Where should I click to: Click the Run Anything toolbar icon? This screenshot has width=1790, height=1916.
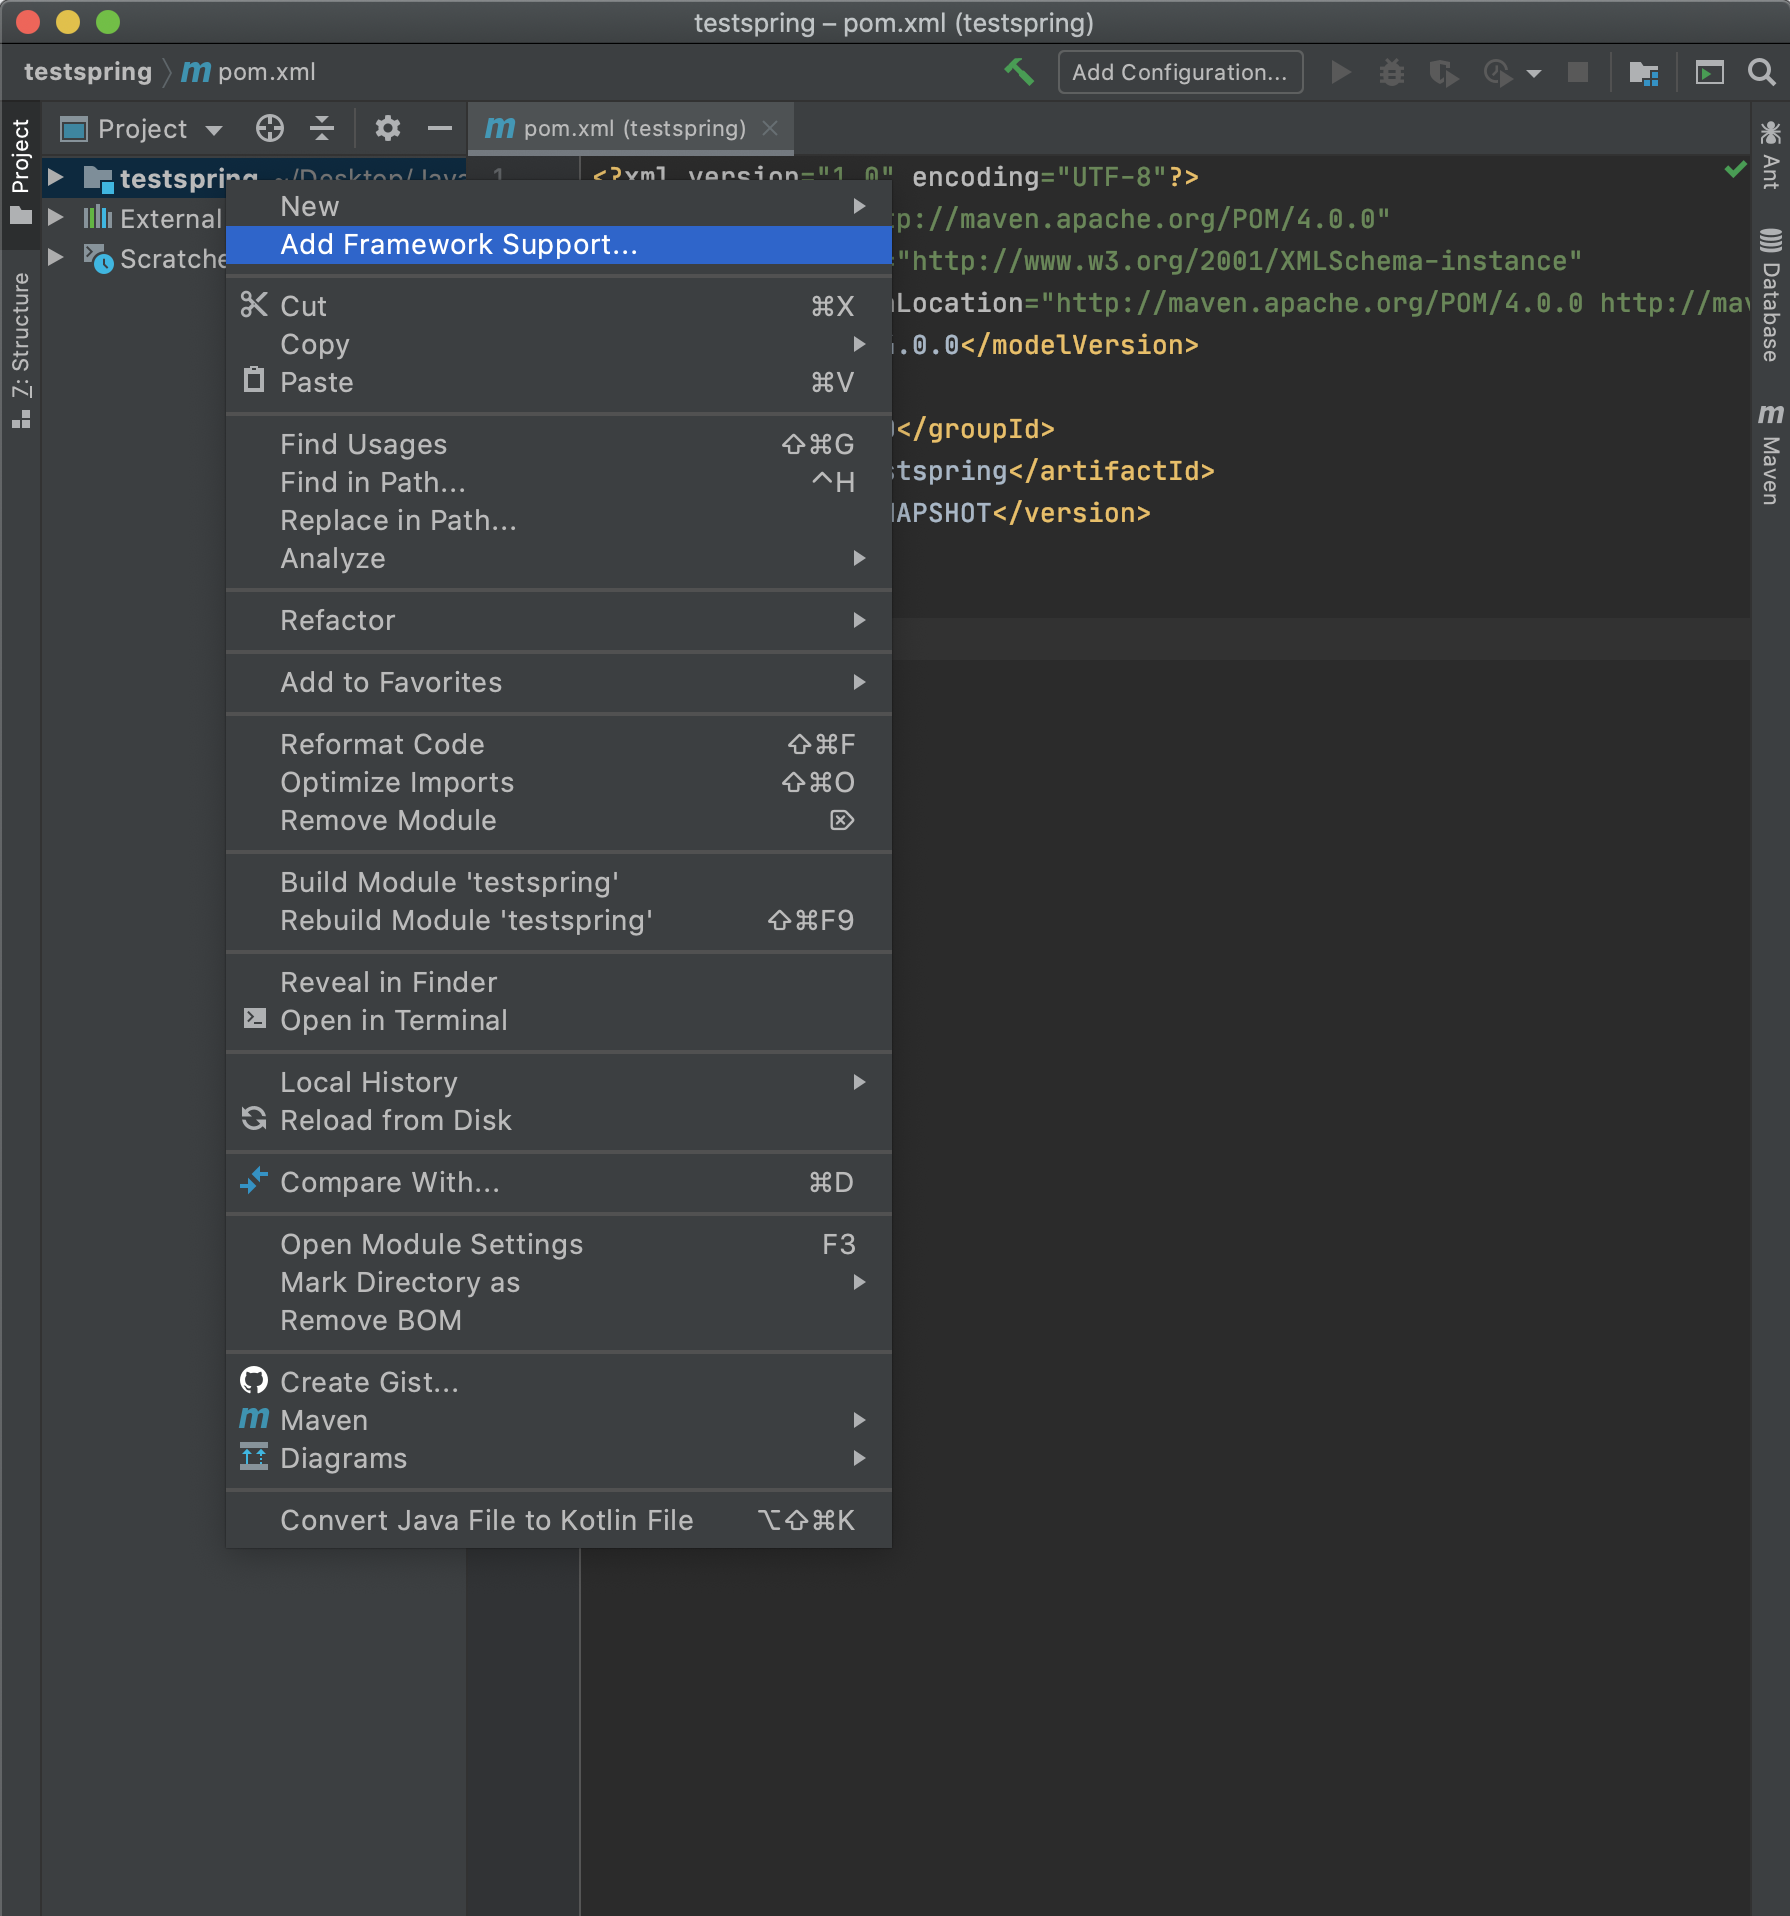click(1709, 72)
